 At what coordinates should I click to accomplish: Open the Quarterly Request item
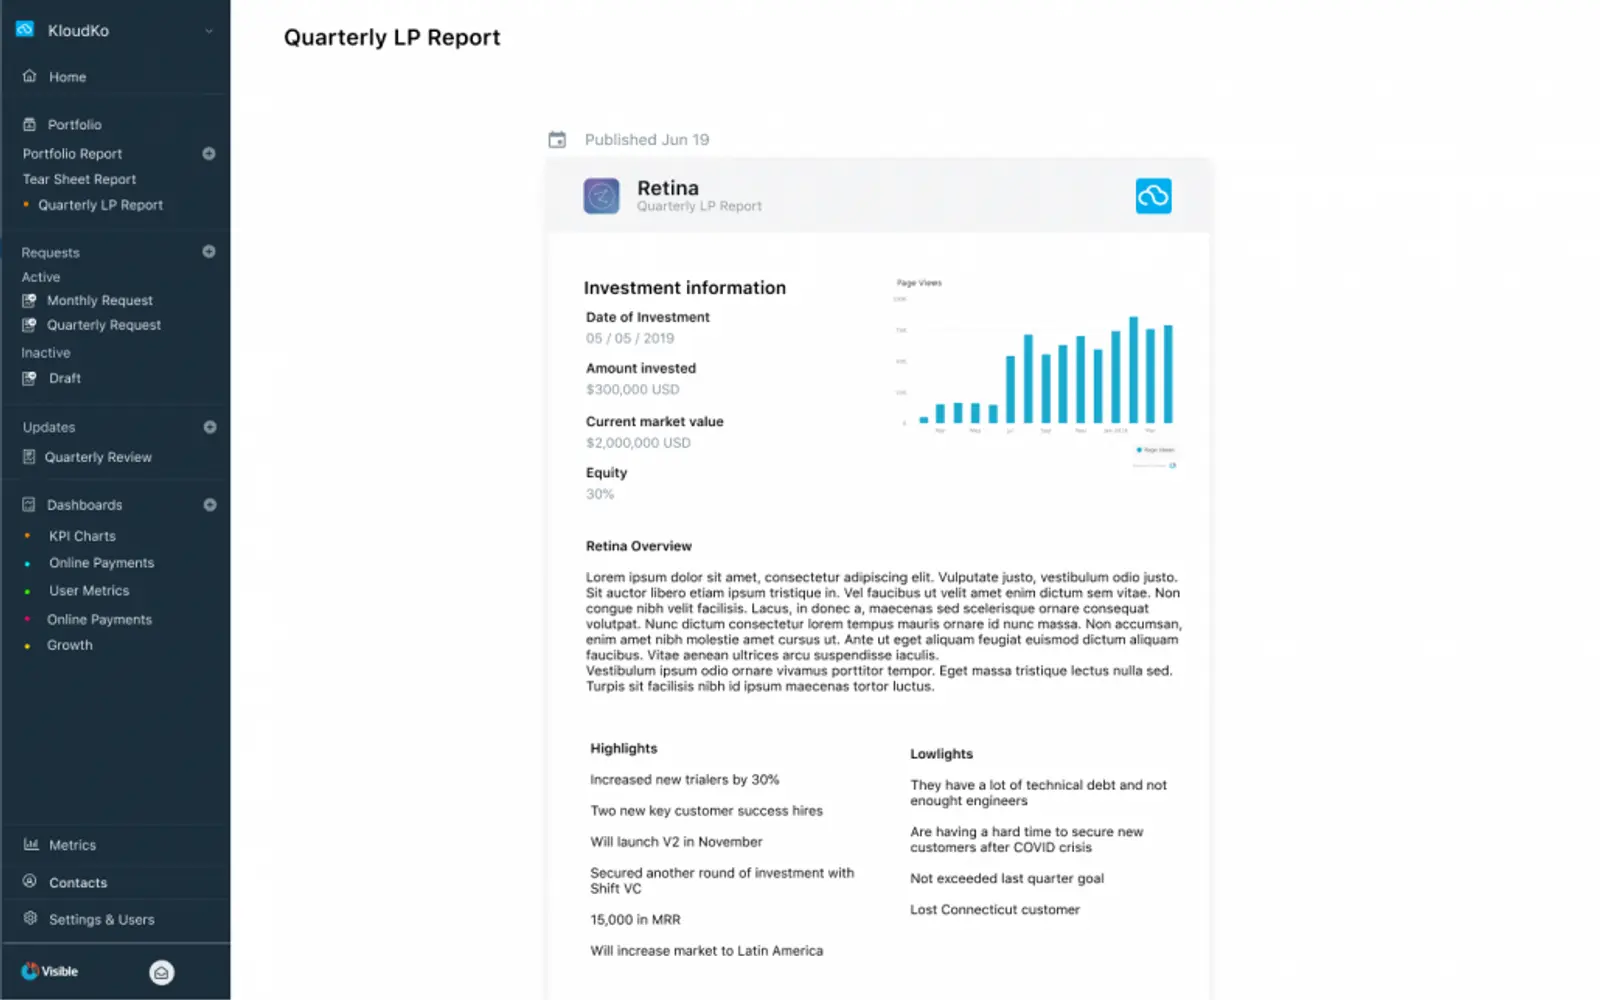click(104, 325)
